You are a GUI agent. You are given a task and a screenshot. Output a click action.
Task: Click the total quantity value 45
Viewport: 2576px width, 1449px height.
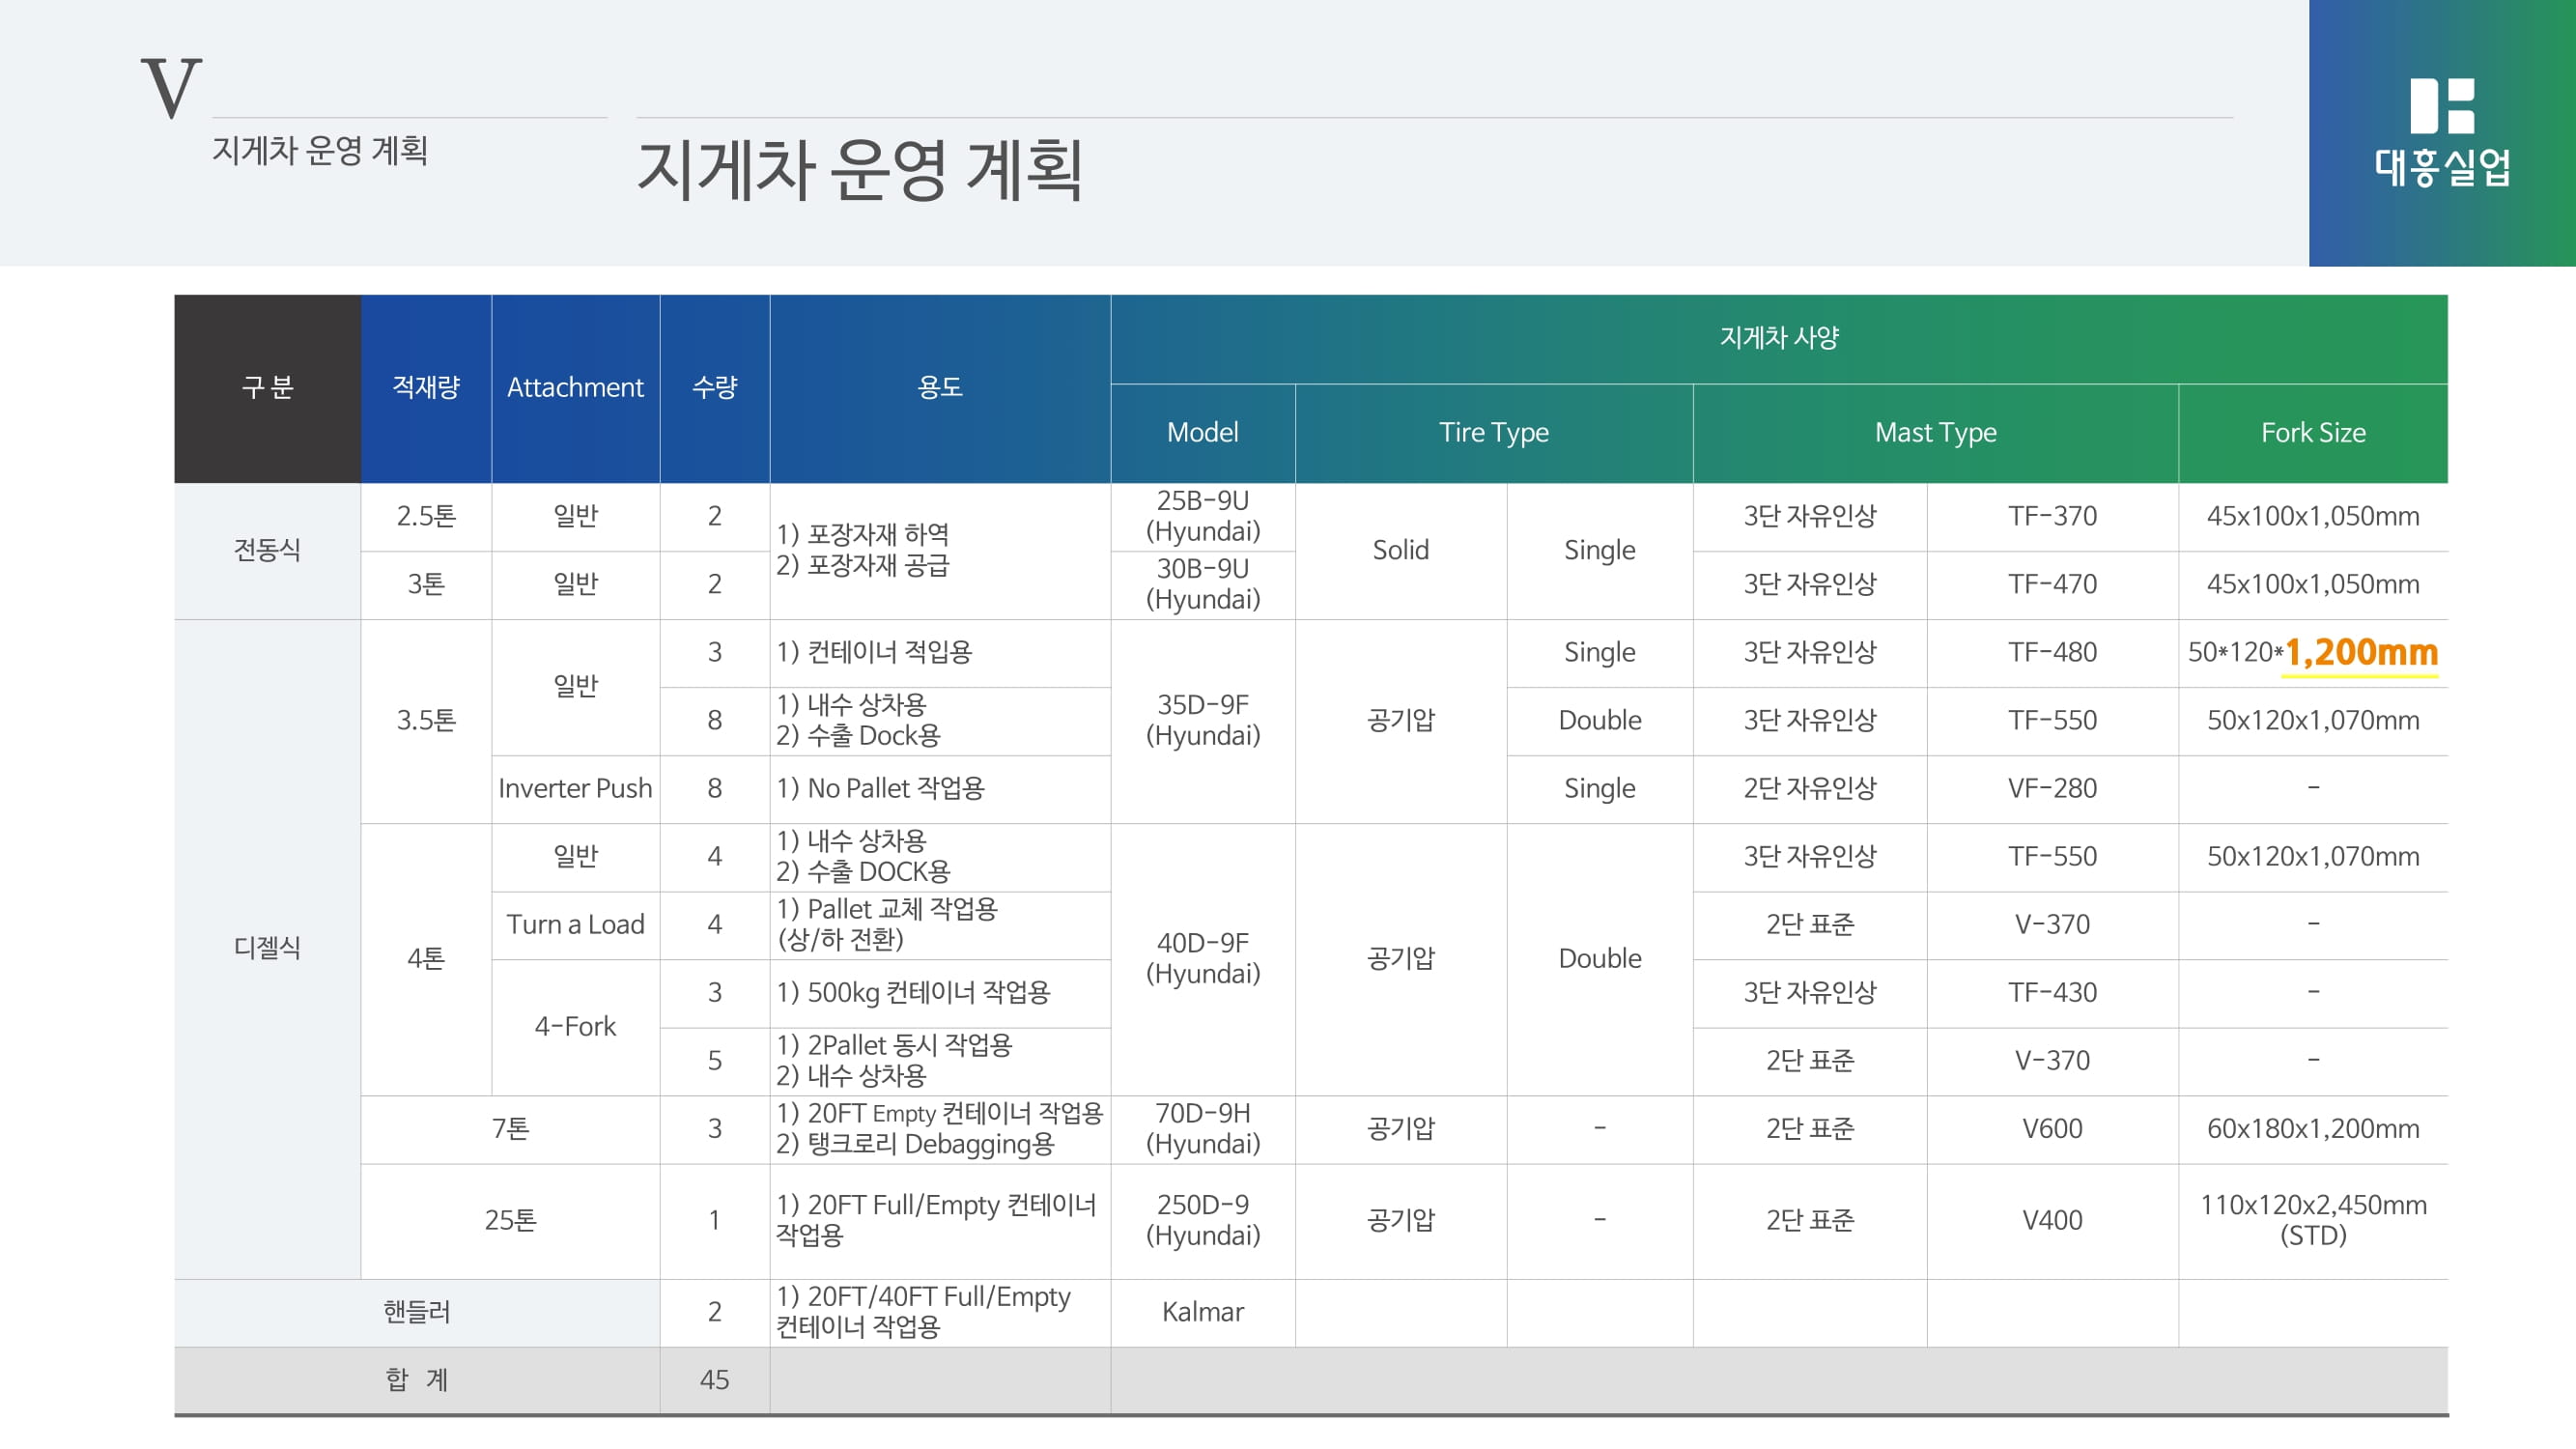point(714,1379)
